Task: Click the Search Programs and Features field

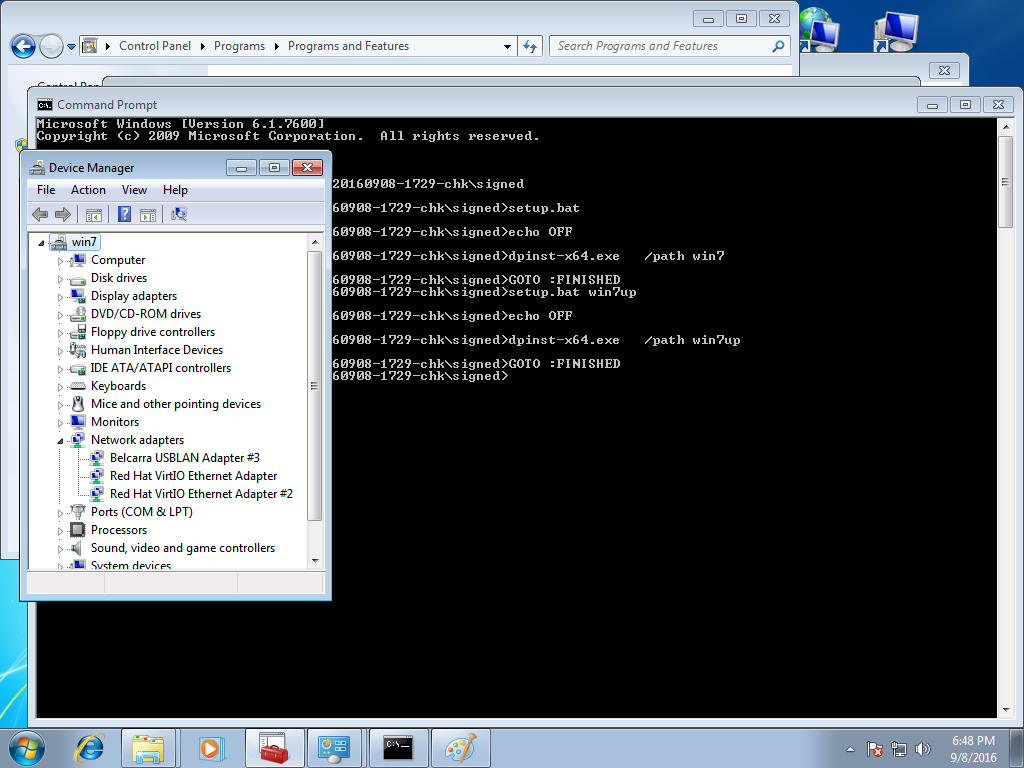Action: 669,46
